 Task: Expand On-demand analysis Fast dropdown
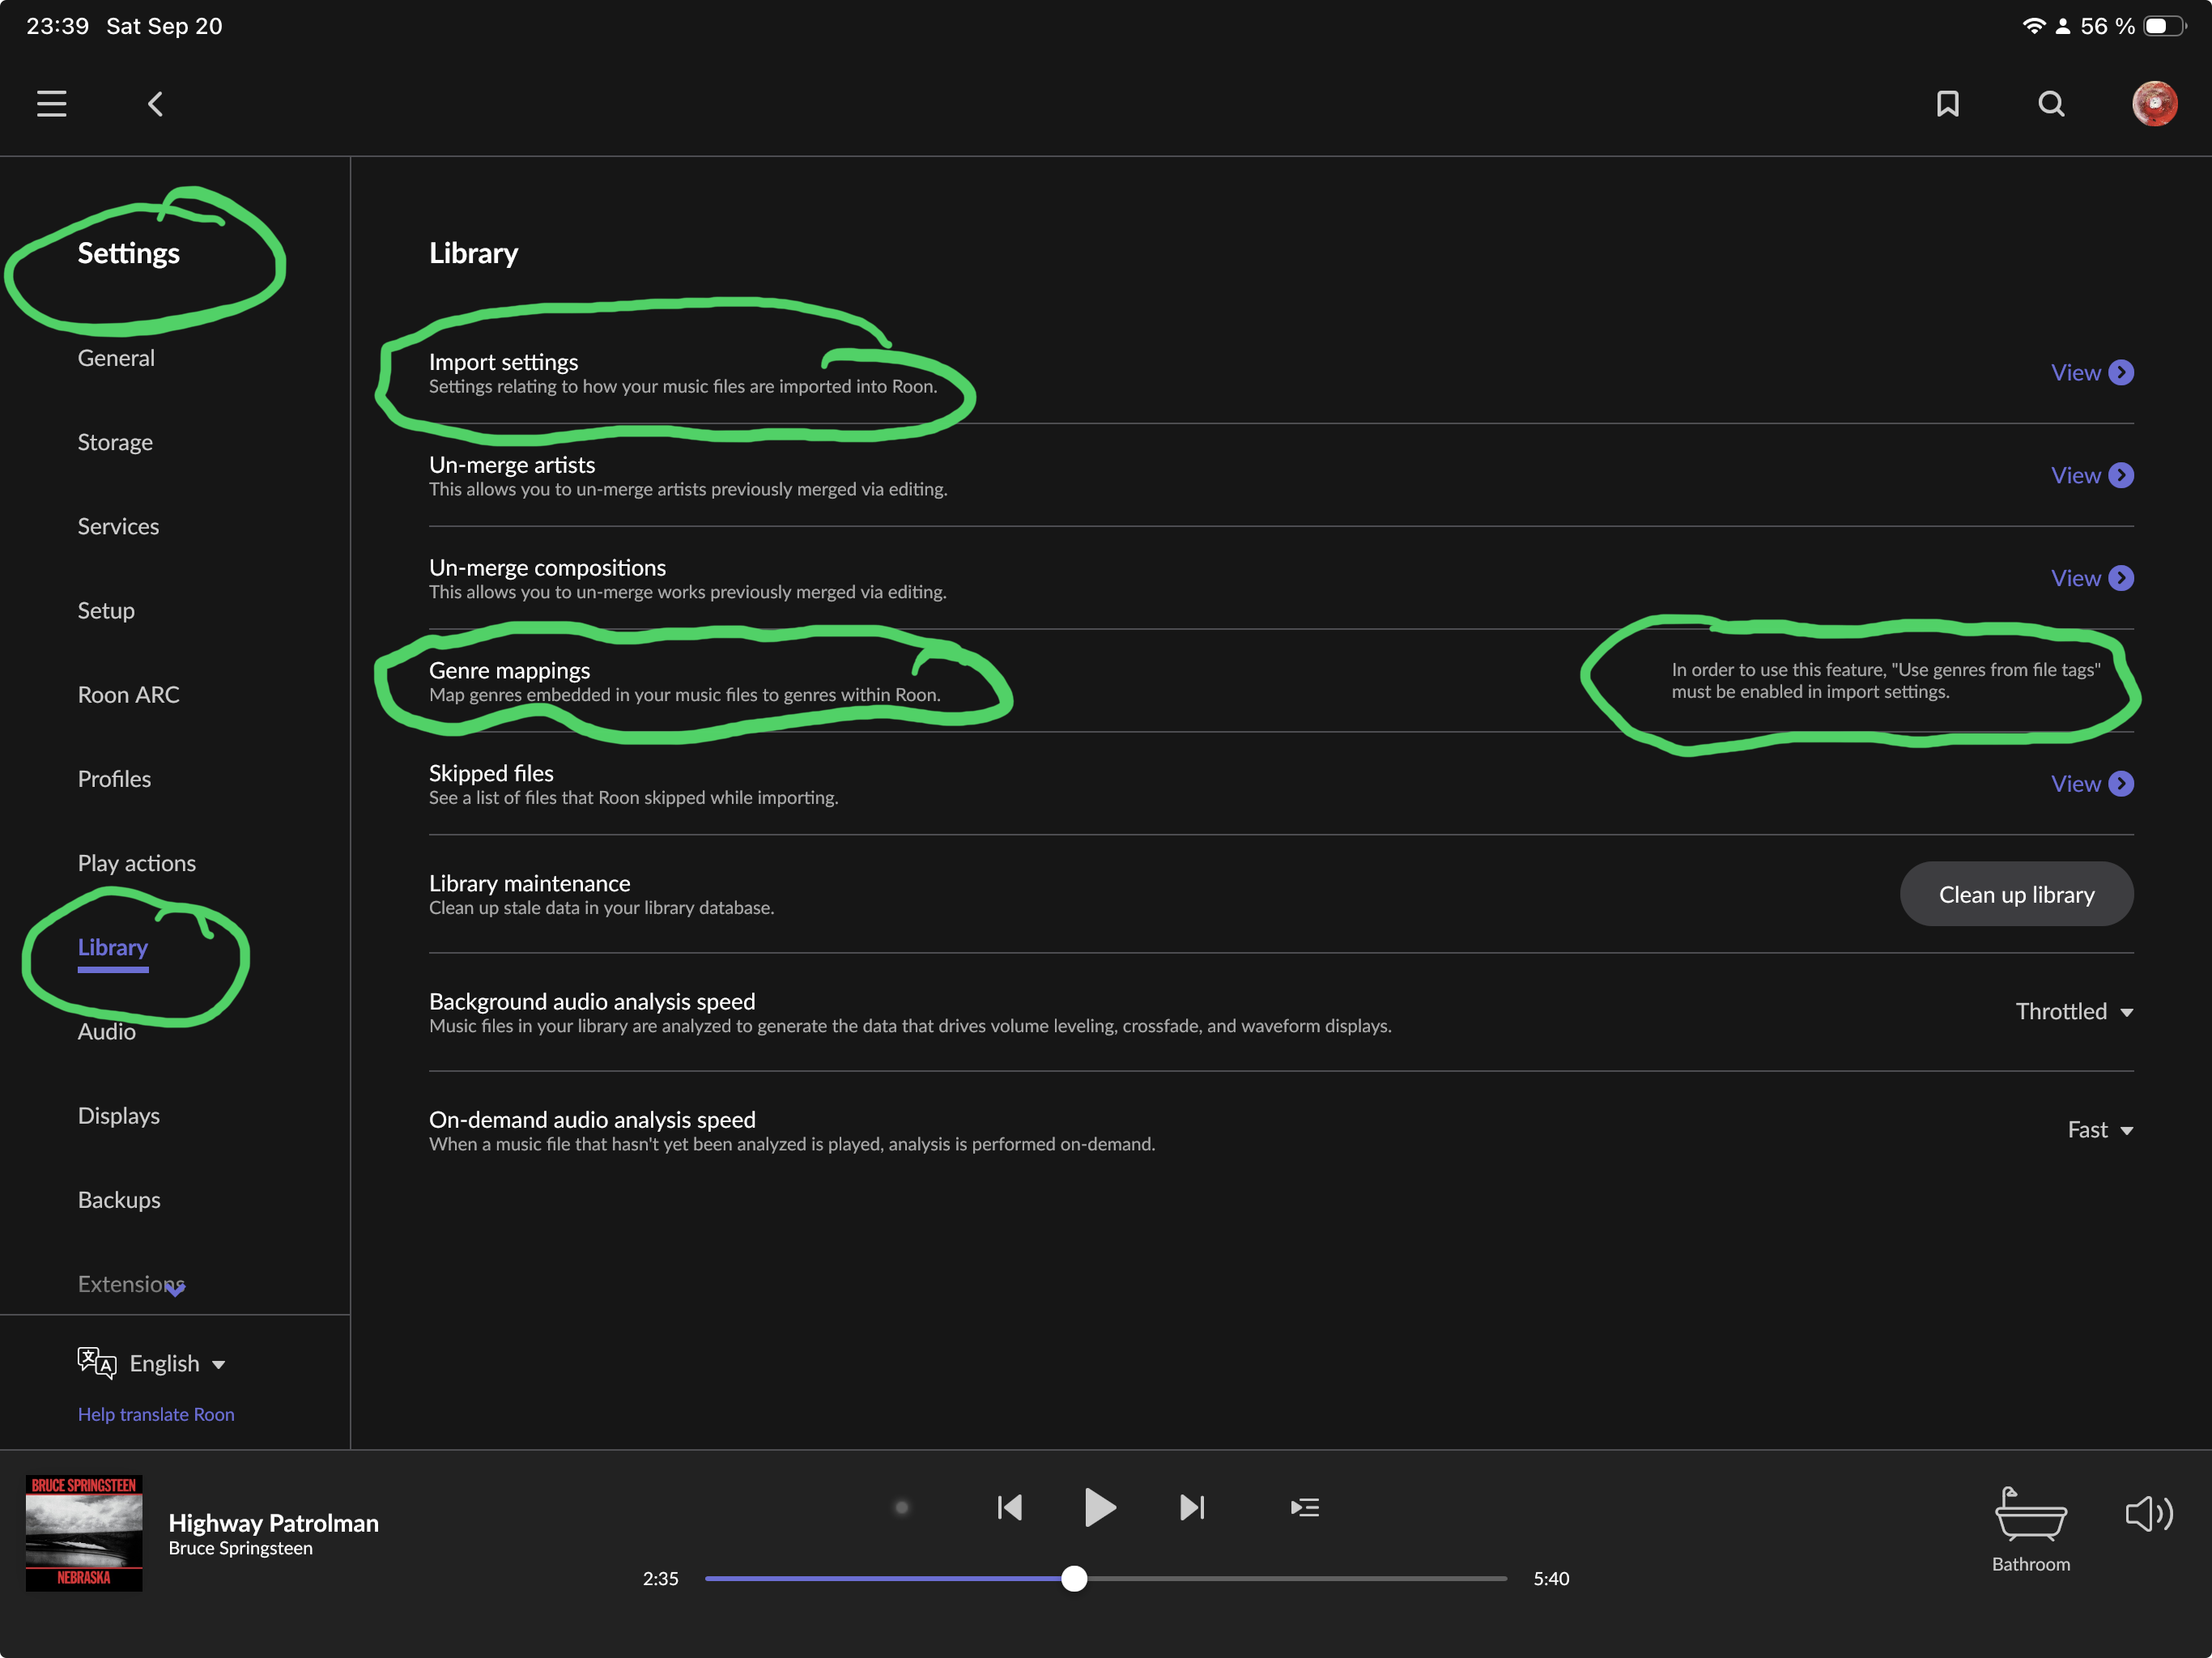[x=2099, y=1130]
